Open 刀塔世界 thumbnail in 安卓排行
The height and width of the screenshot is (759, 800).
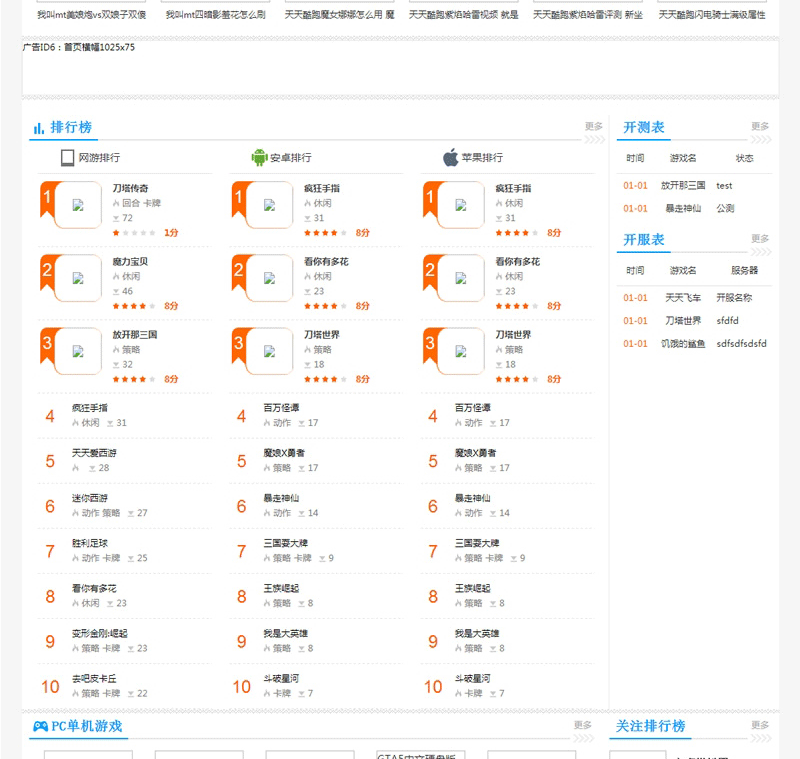pyautogui.click(x=269, y=351)
